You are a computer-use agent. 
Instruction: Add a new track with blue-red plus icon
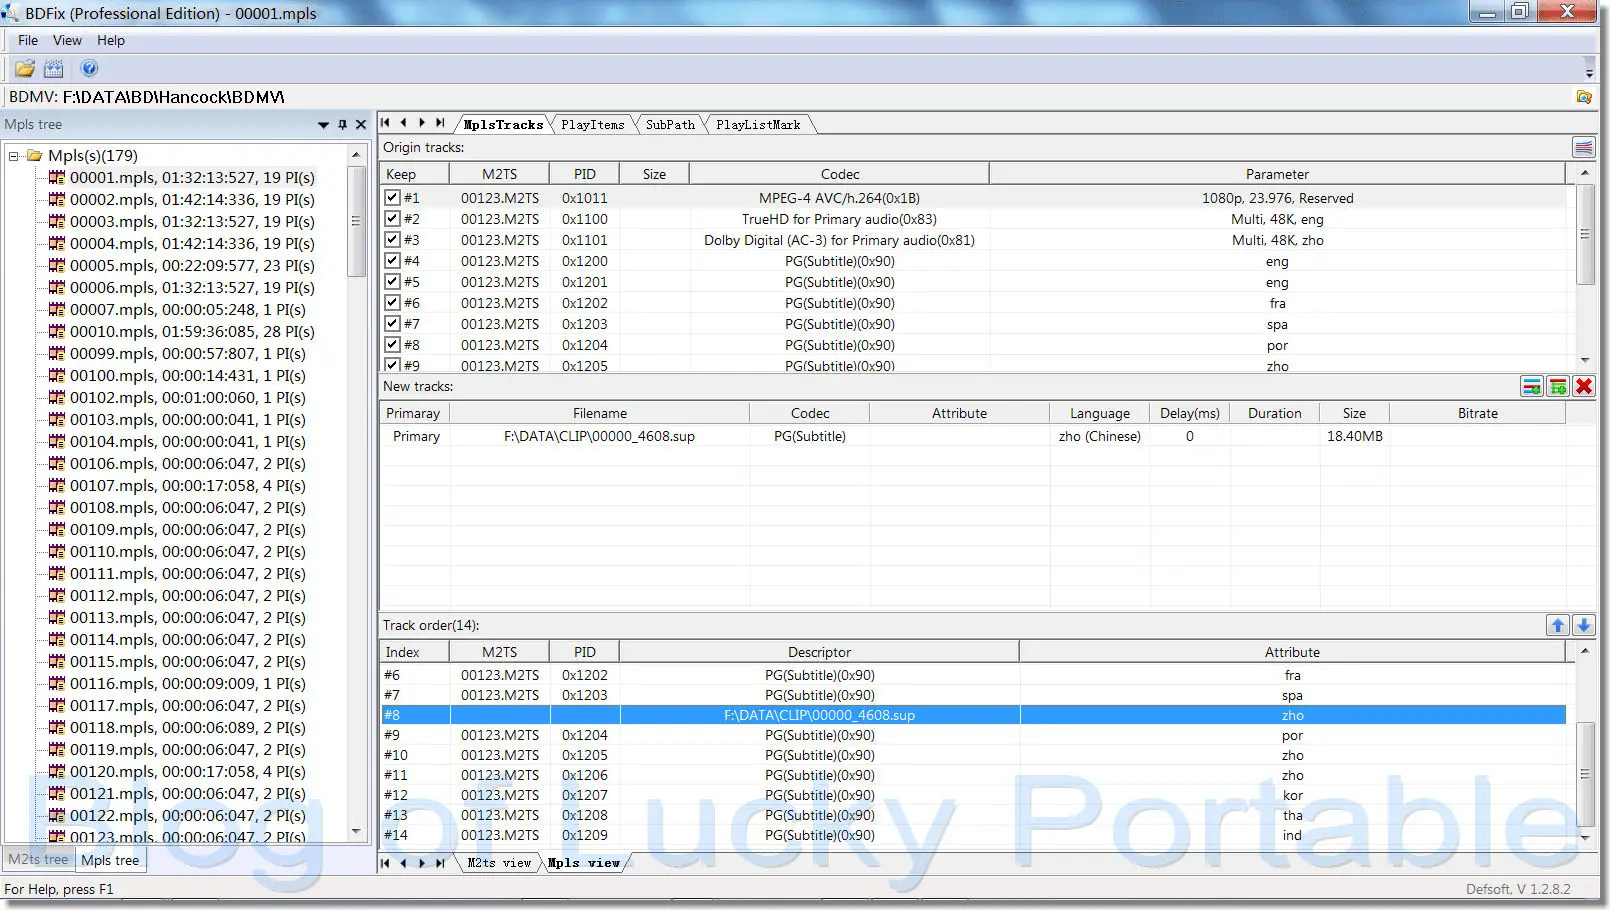click(1531, 387)
